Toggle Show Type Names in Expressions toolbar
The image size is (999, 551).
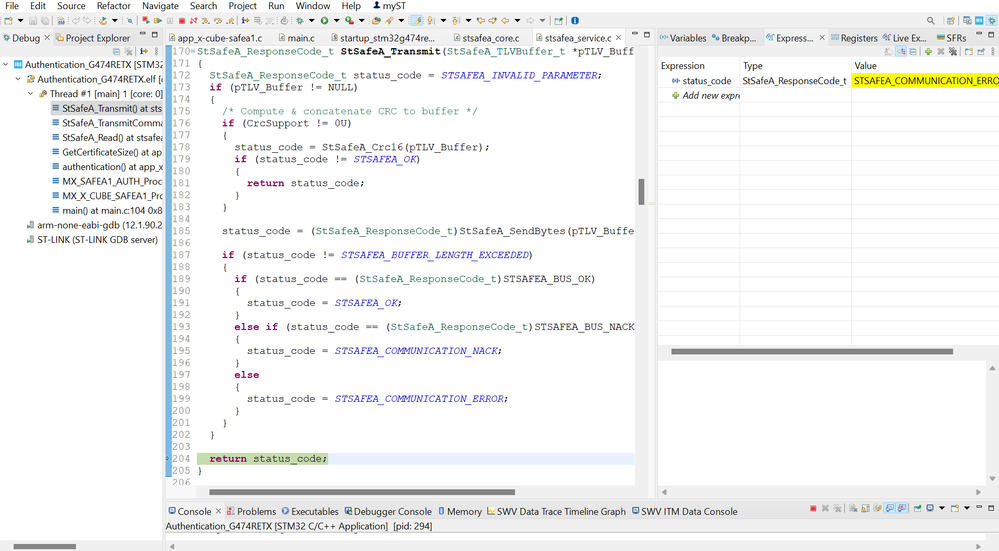click(x=889, y=52)
